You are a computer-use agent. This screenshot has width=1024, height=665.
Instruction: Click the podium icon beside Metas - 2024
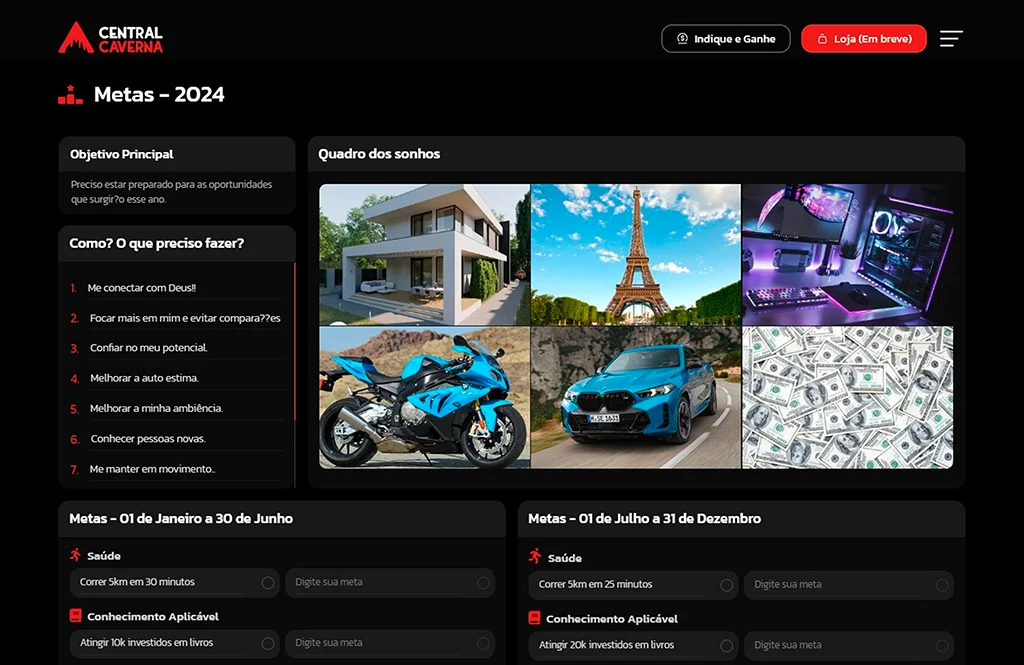point(71,95)
